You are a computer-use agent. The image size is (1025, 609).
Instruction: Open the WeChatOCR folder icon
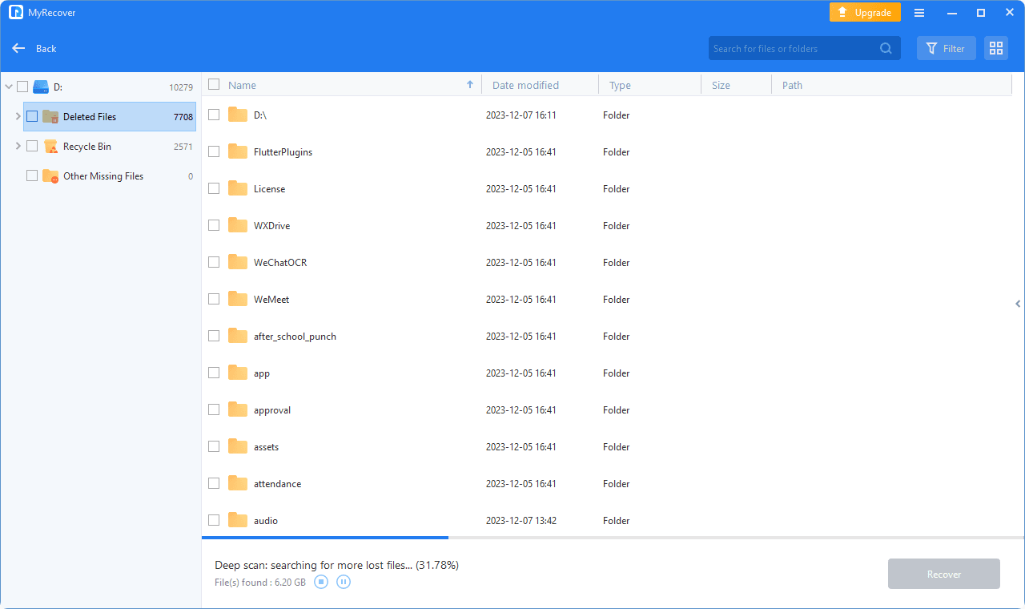pos(237,262)
